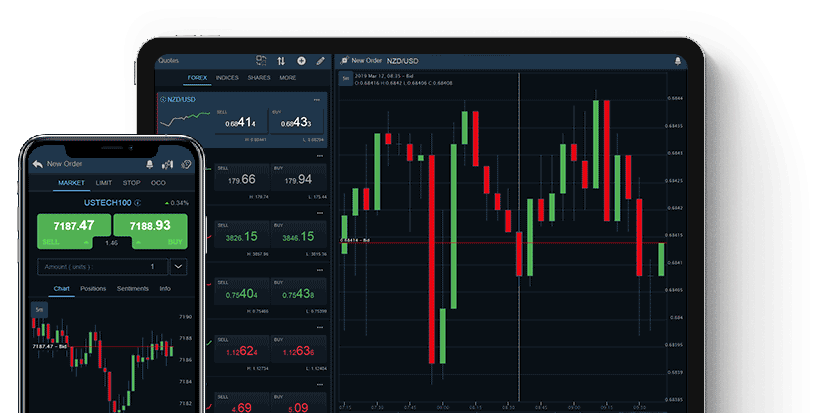Viewport: 819px width, 413px height.
Task: Click the edit pencil icon in Quotes
Action: coord(321,61)
